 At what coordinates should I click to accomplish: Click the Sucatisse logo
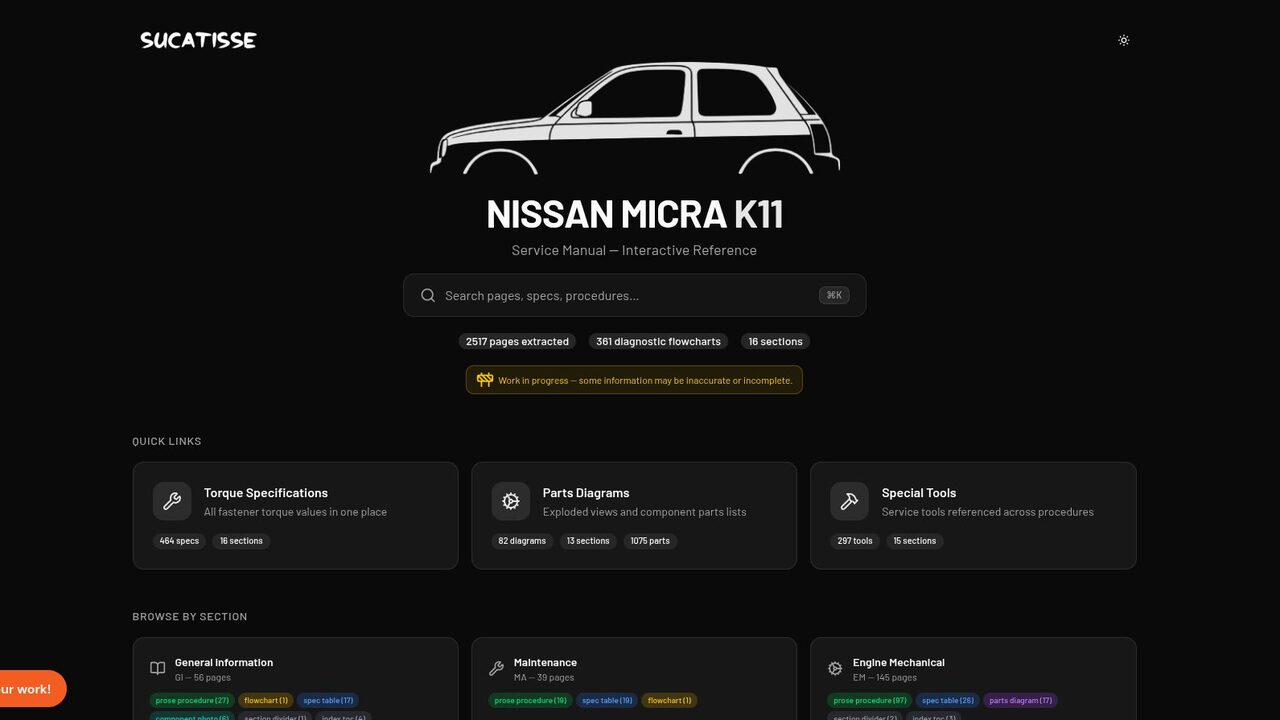pyautogui.click(x=198, y=40)
